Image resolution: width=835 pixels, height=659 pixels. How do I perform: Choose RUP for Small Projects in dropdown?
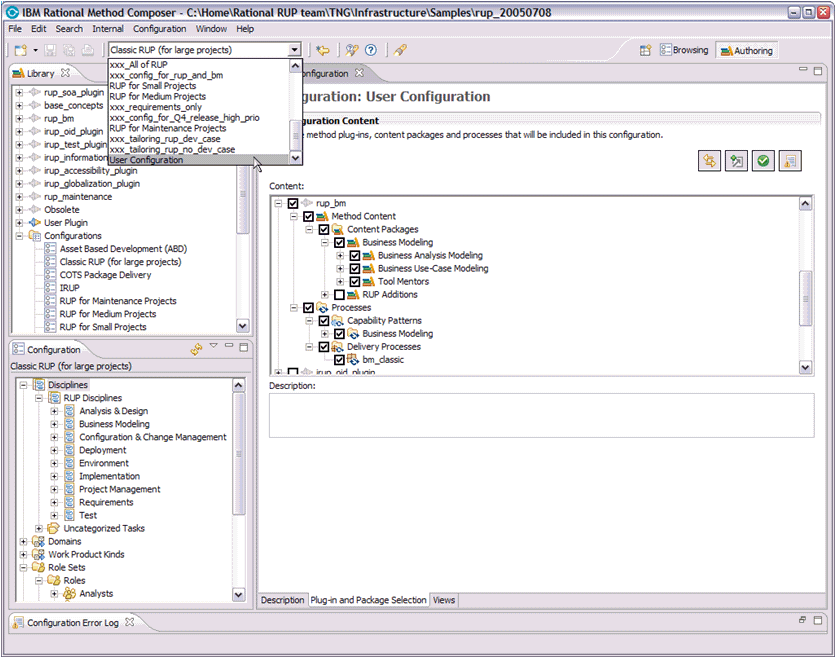pyautogui.click(x=199, y=86)
